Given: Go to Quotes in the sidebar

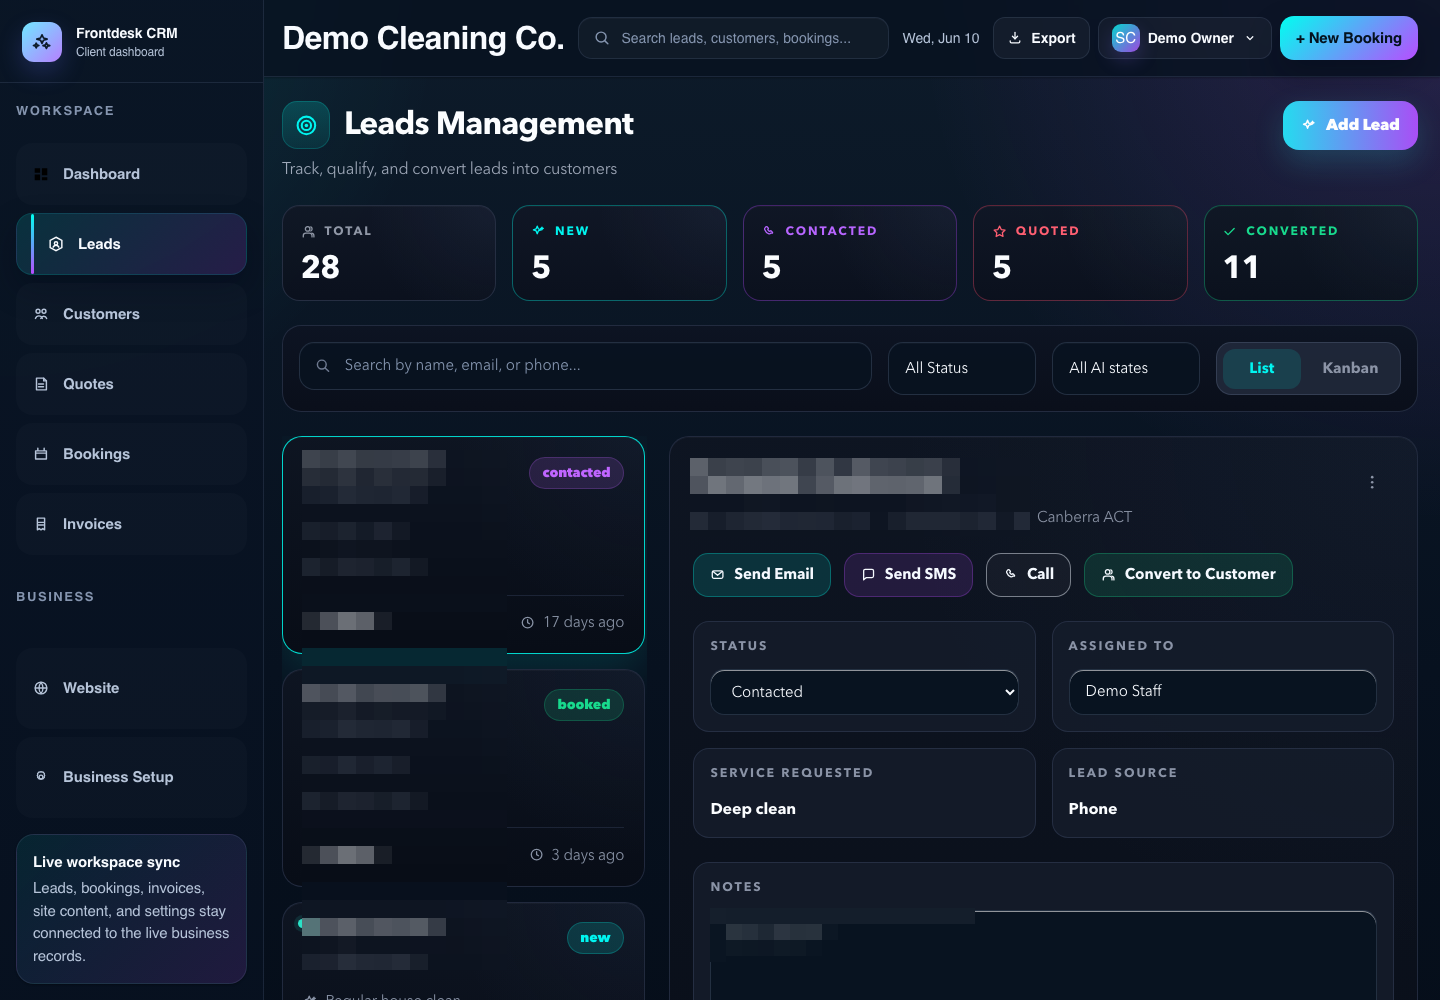Looking at the screenshot, I should pyautogui.click(x=131, y=384).
